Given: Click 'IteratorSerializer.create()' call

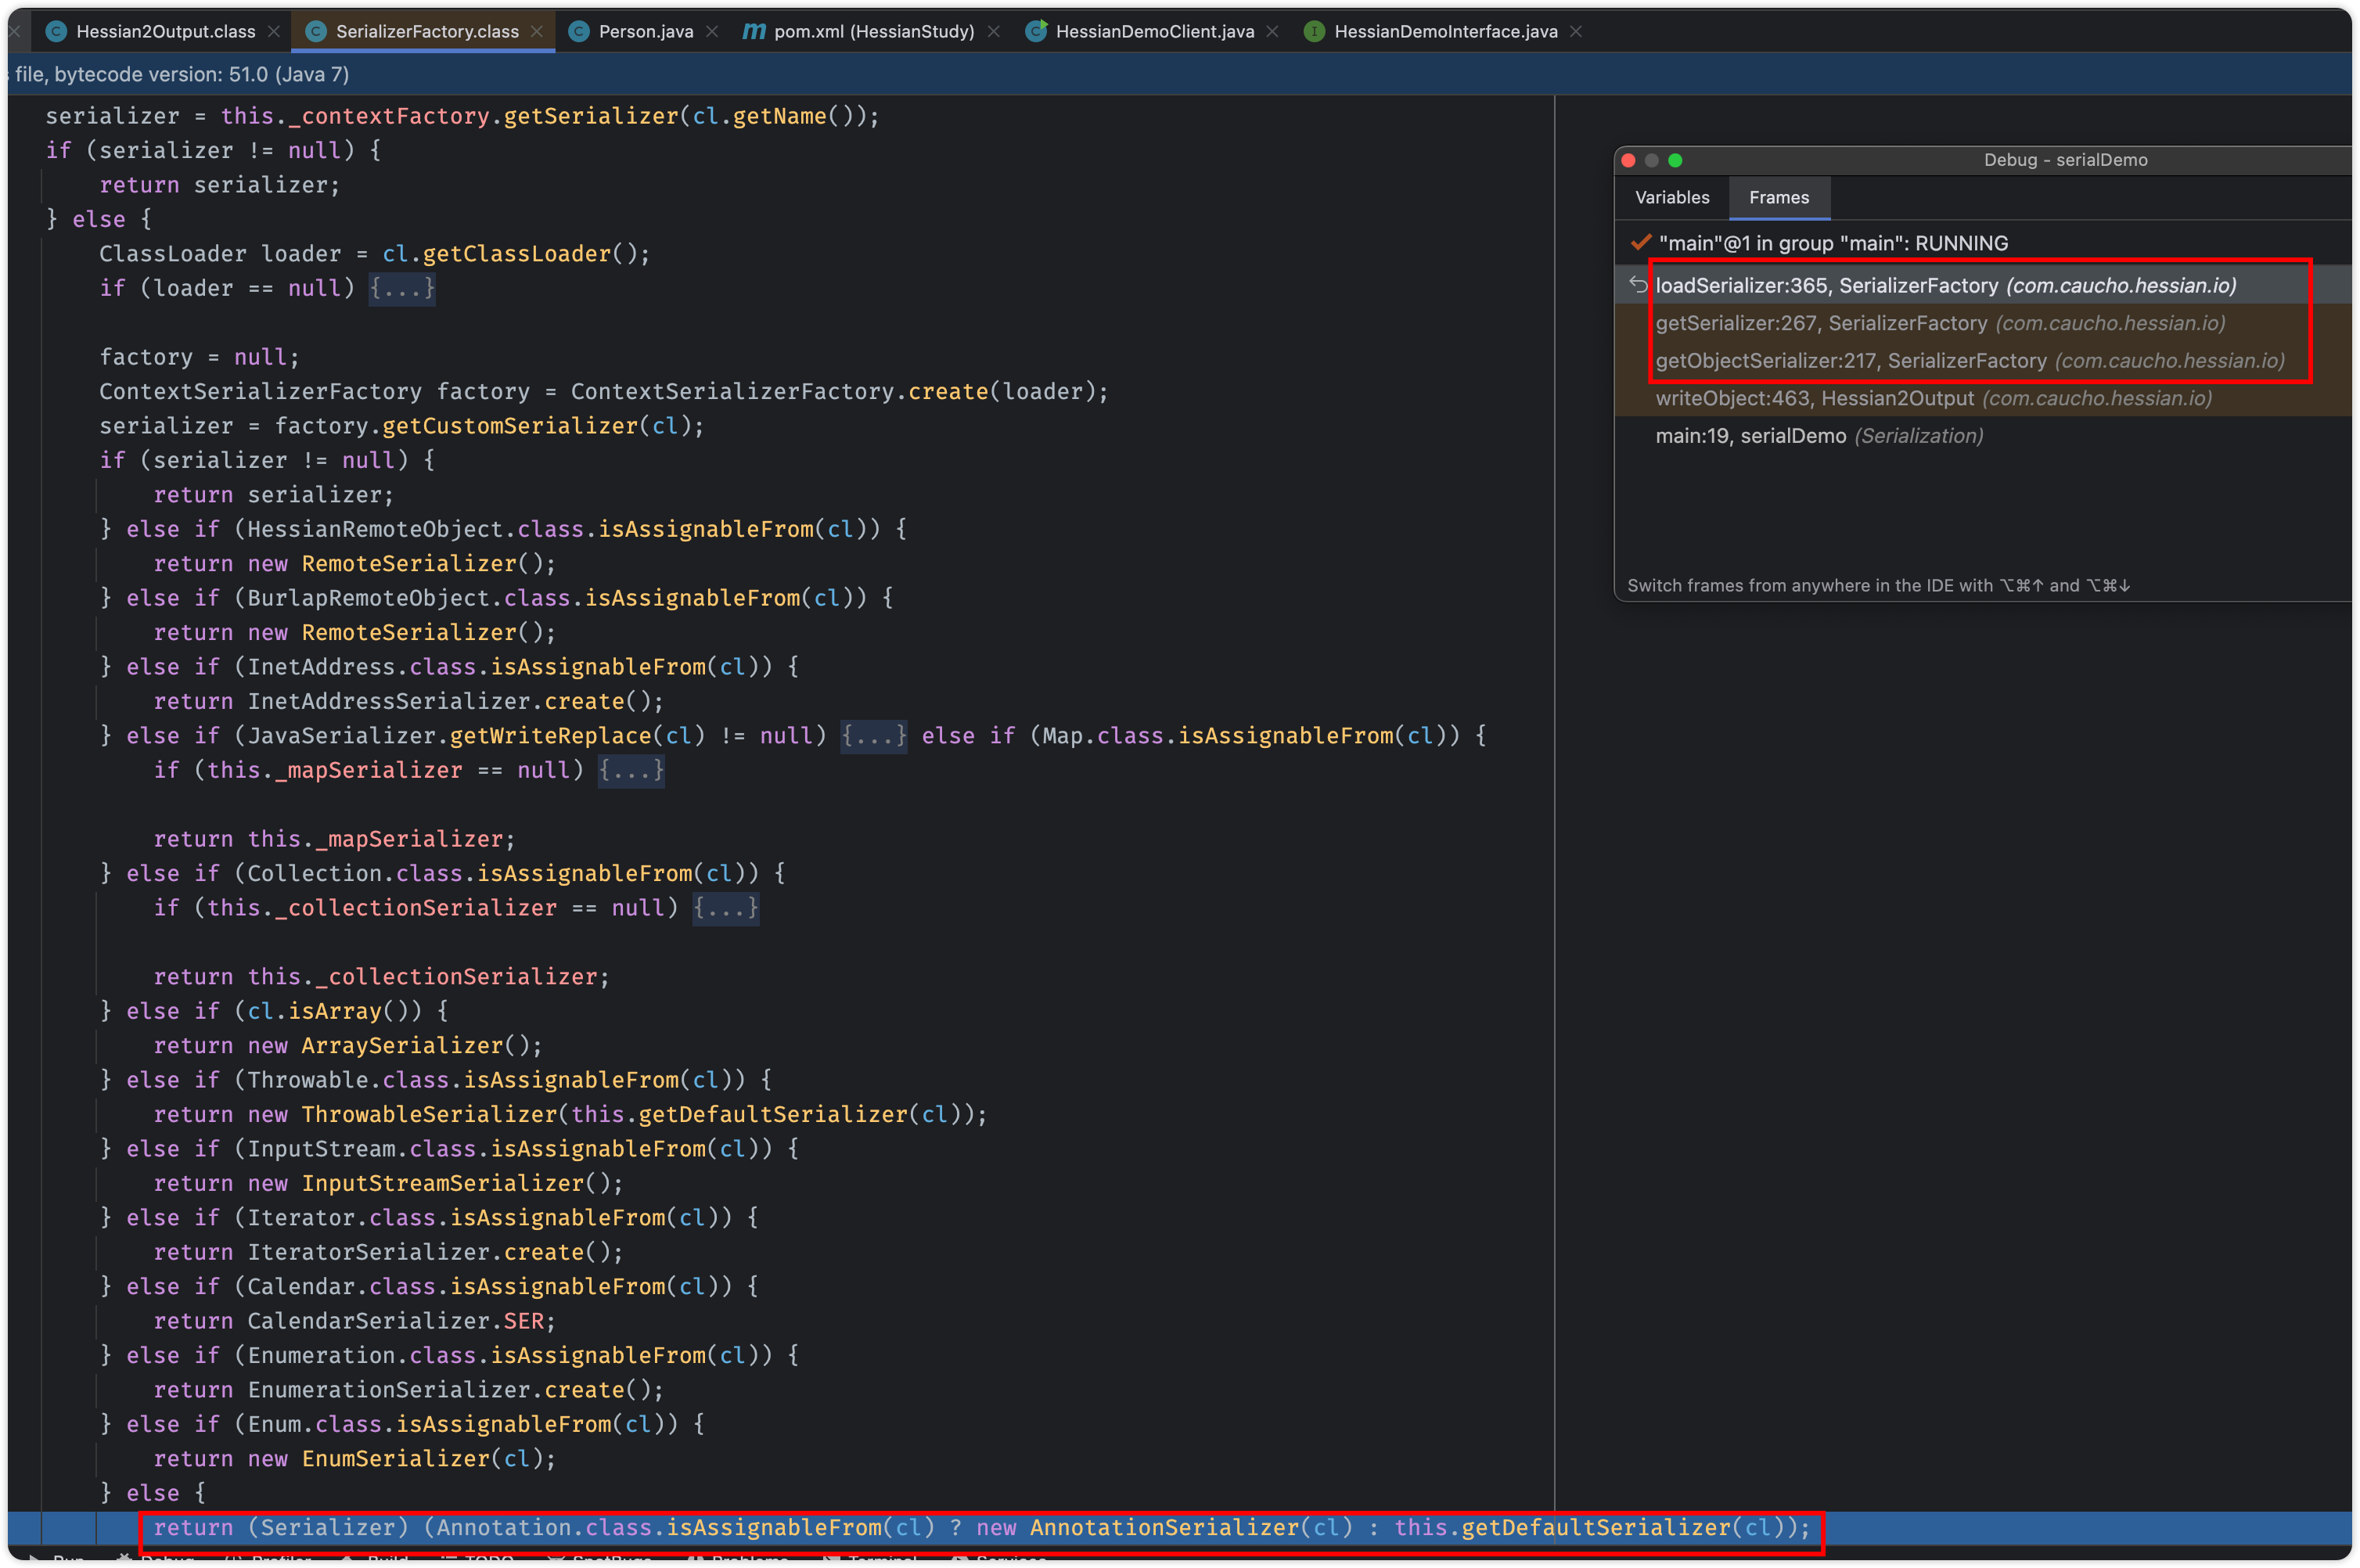Looking at the screenshot, I should (429, 1252).
